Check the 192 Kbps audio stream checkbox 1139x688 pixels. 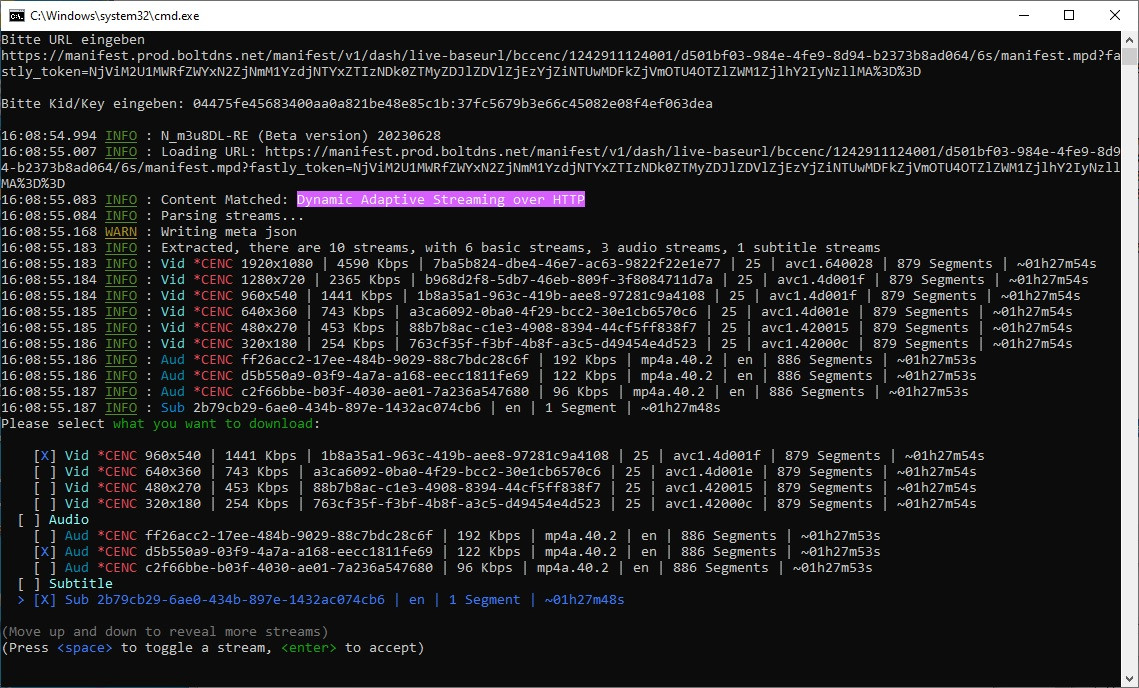(45, 536)
